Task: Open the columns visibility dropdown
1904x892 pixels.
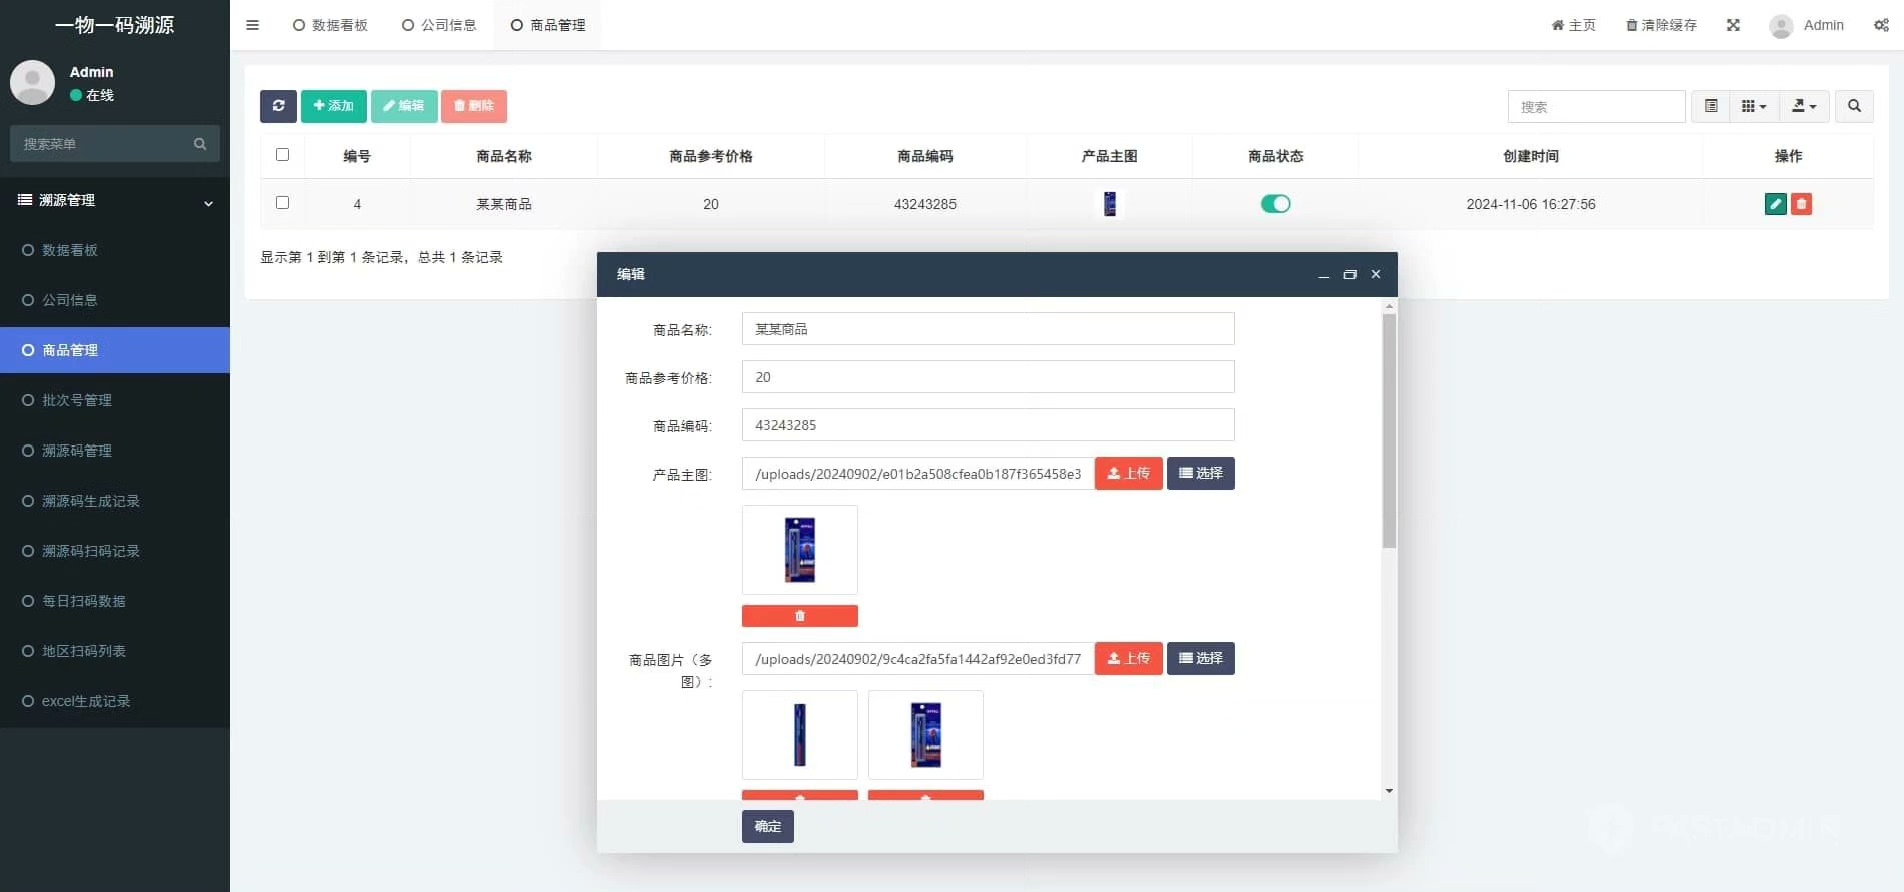Action: pyautogui.click(x=1753, y=106)
